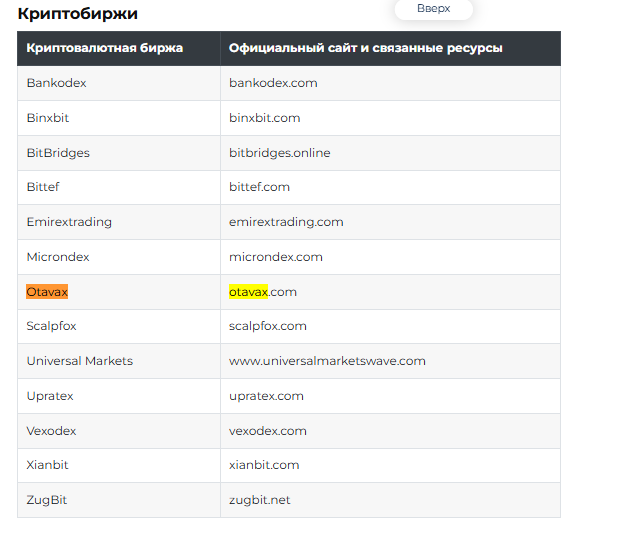Click bankodex.com site text
Screen dimensions: 627x533
(x=273, y=83)
